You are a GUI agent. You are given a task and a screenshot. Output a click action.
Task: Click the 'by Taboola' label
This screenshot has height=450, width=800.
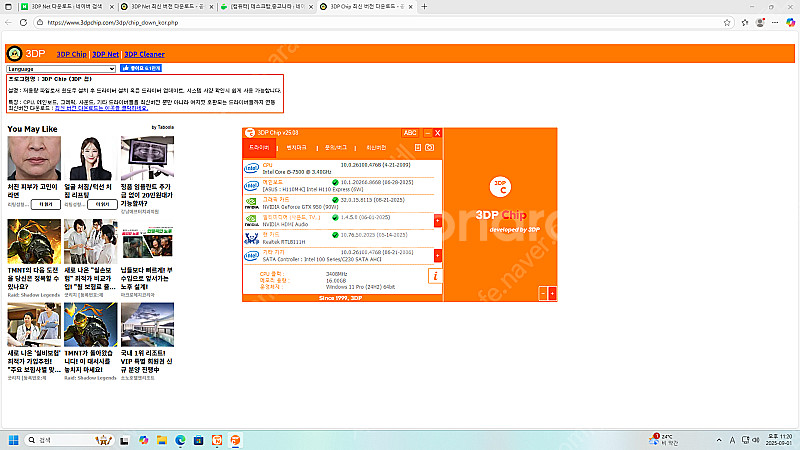point(163,127)
